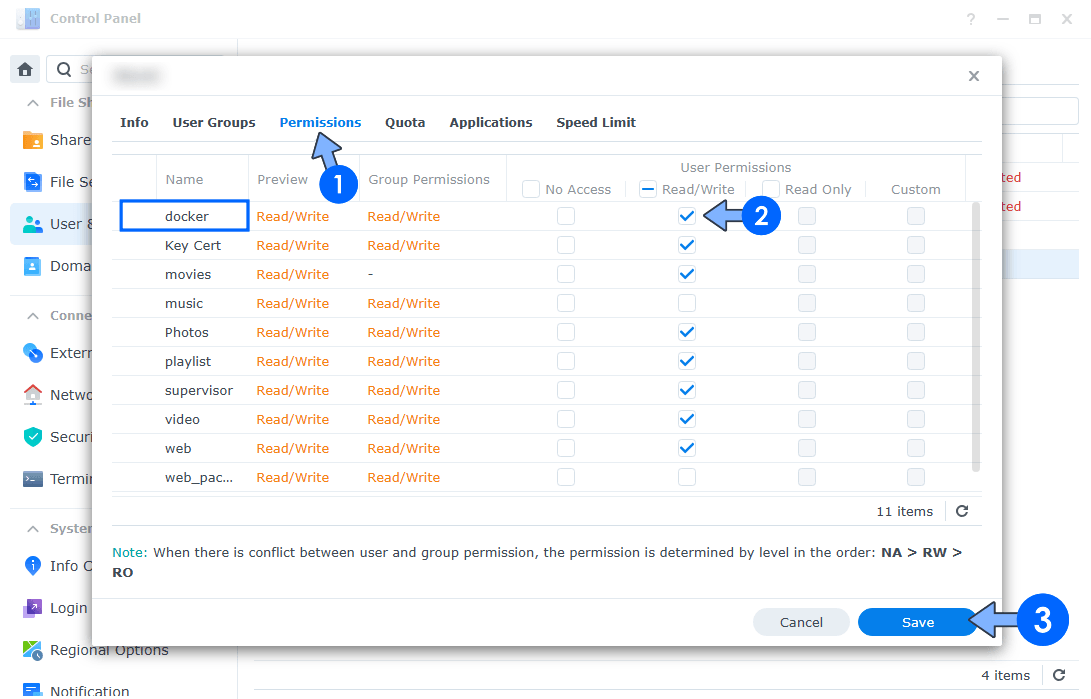Check Read/Write for music folder
1091x699 pixels.
[687, 303]
